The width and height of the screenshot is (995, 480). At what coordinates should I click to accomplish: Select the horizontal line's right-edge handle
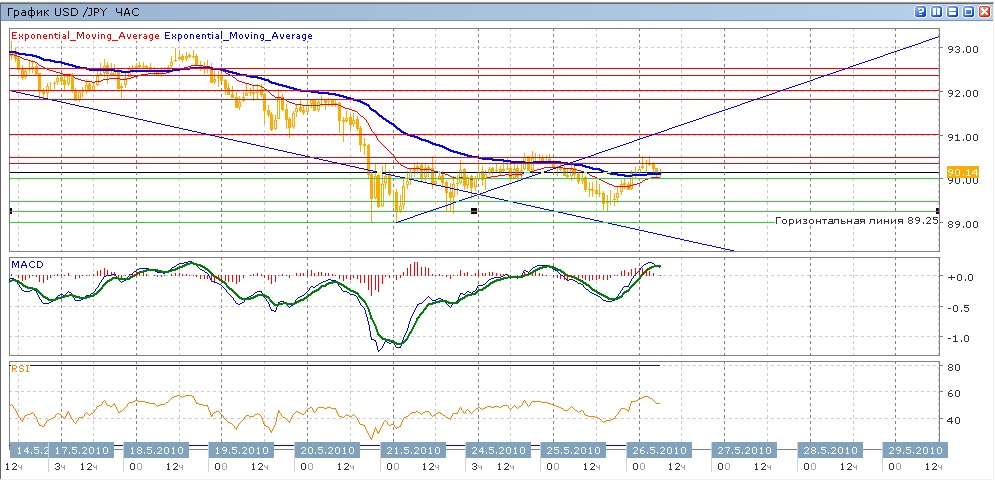(x=937, y=210)
